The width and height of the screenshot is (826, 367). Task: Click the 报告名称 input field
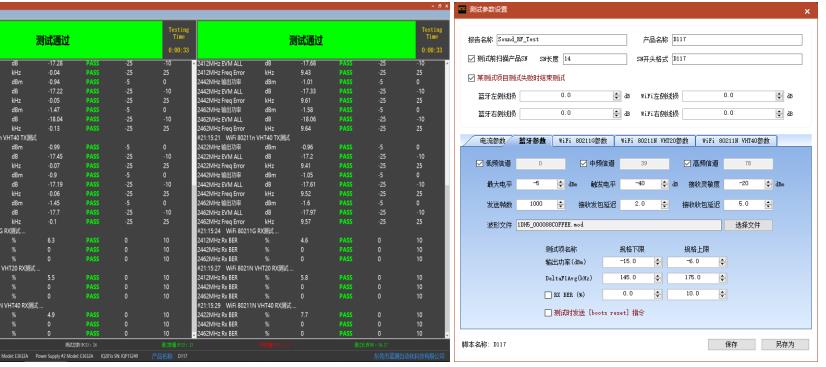click(562, 39)
